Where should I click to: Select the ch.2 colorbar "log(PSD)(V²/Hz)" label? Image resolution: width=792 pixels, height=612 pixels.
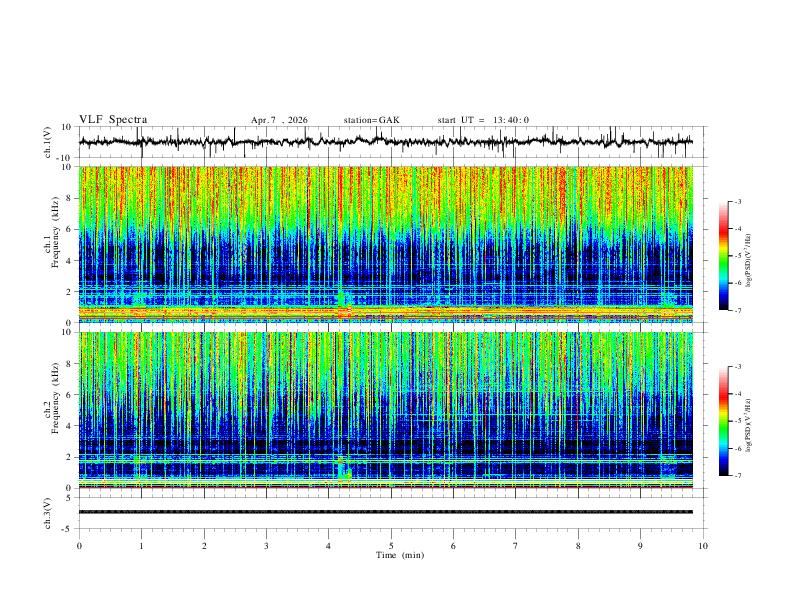pos(749,426)
